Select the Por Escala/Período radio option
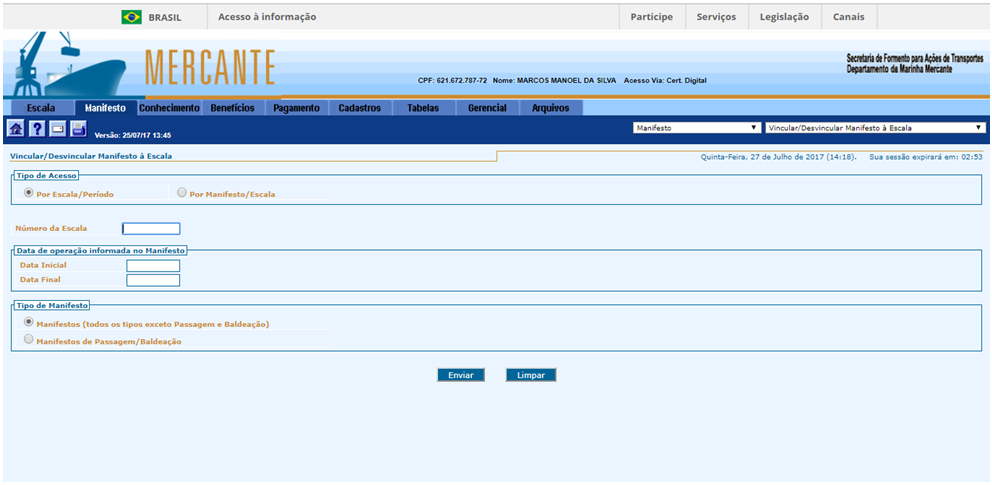This screenshot has height=485, width=992. (29, 192)
